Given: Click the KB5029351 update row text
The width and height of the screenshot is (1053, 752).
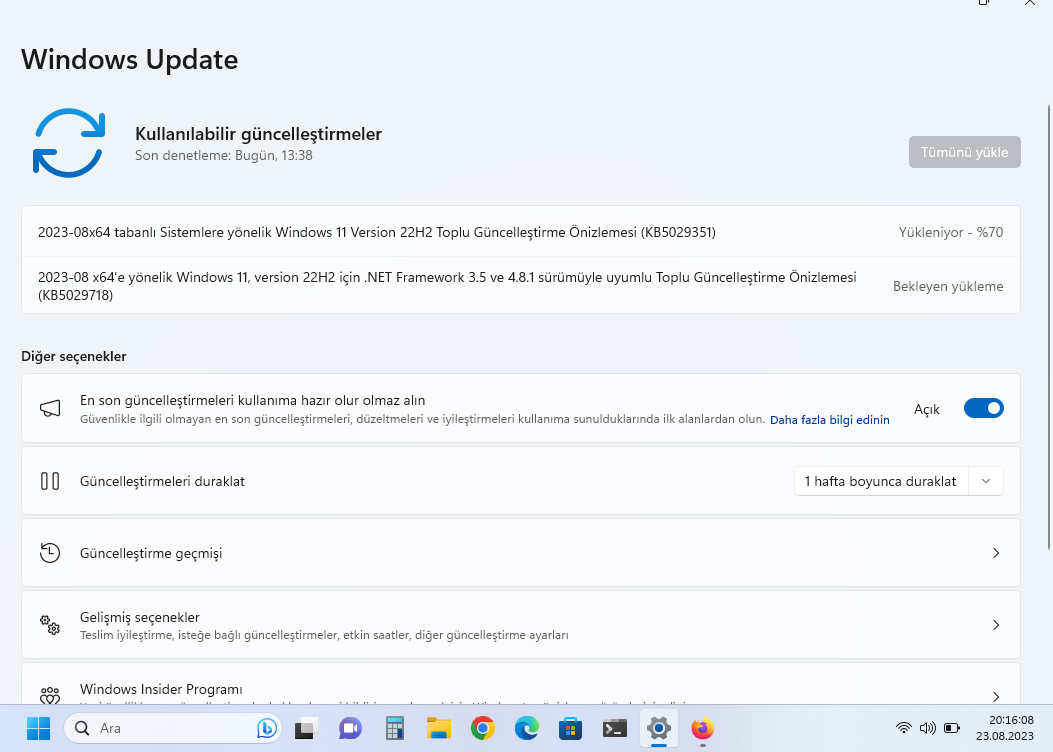Looking at the screenshot, I should [x=377, y=232].
